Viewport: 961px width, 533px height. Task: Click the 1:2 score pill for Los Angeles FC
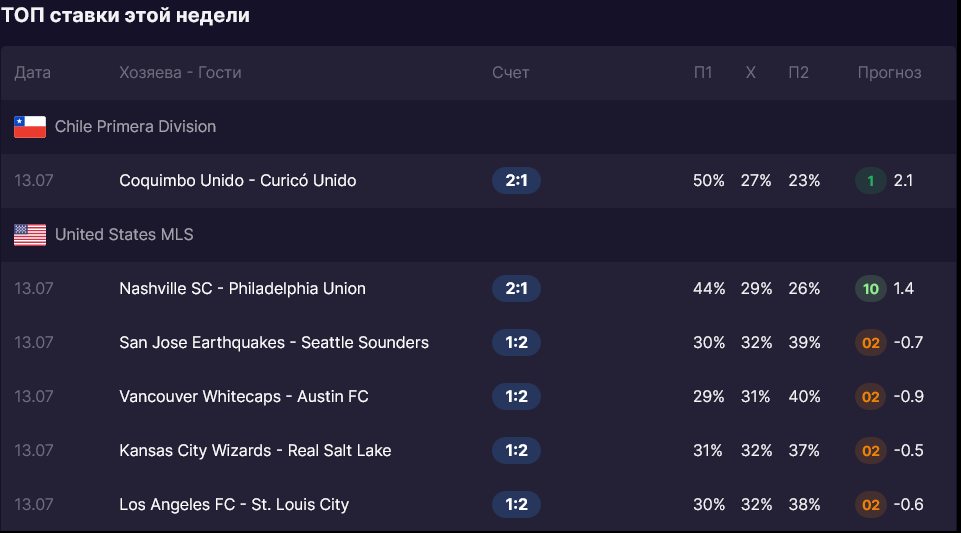[516, 504]
